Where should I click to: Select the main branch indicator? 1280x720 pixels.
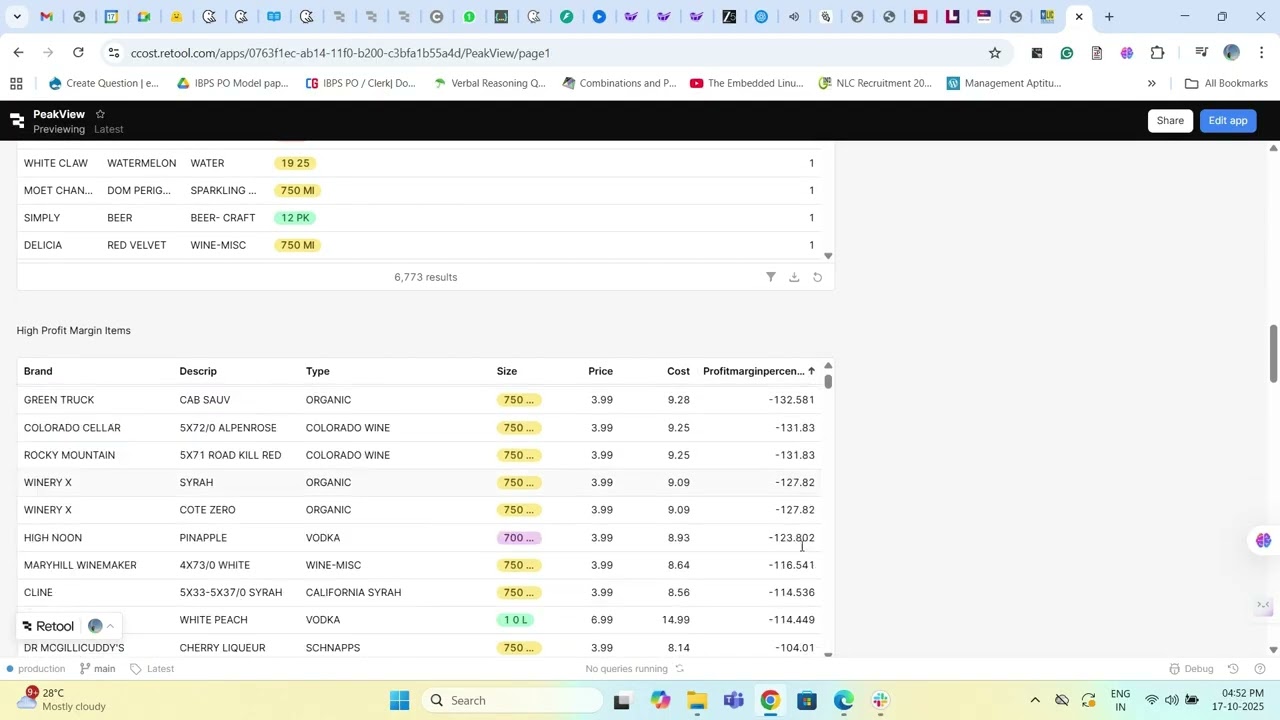tap(97, 669)
